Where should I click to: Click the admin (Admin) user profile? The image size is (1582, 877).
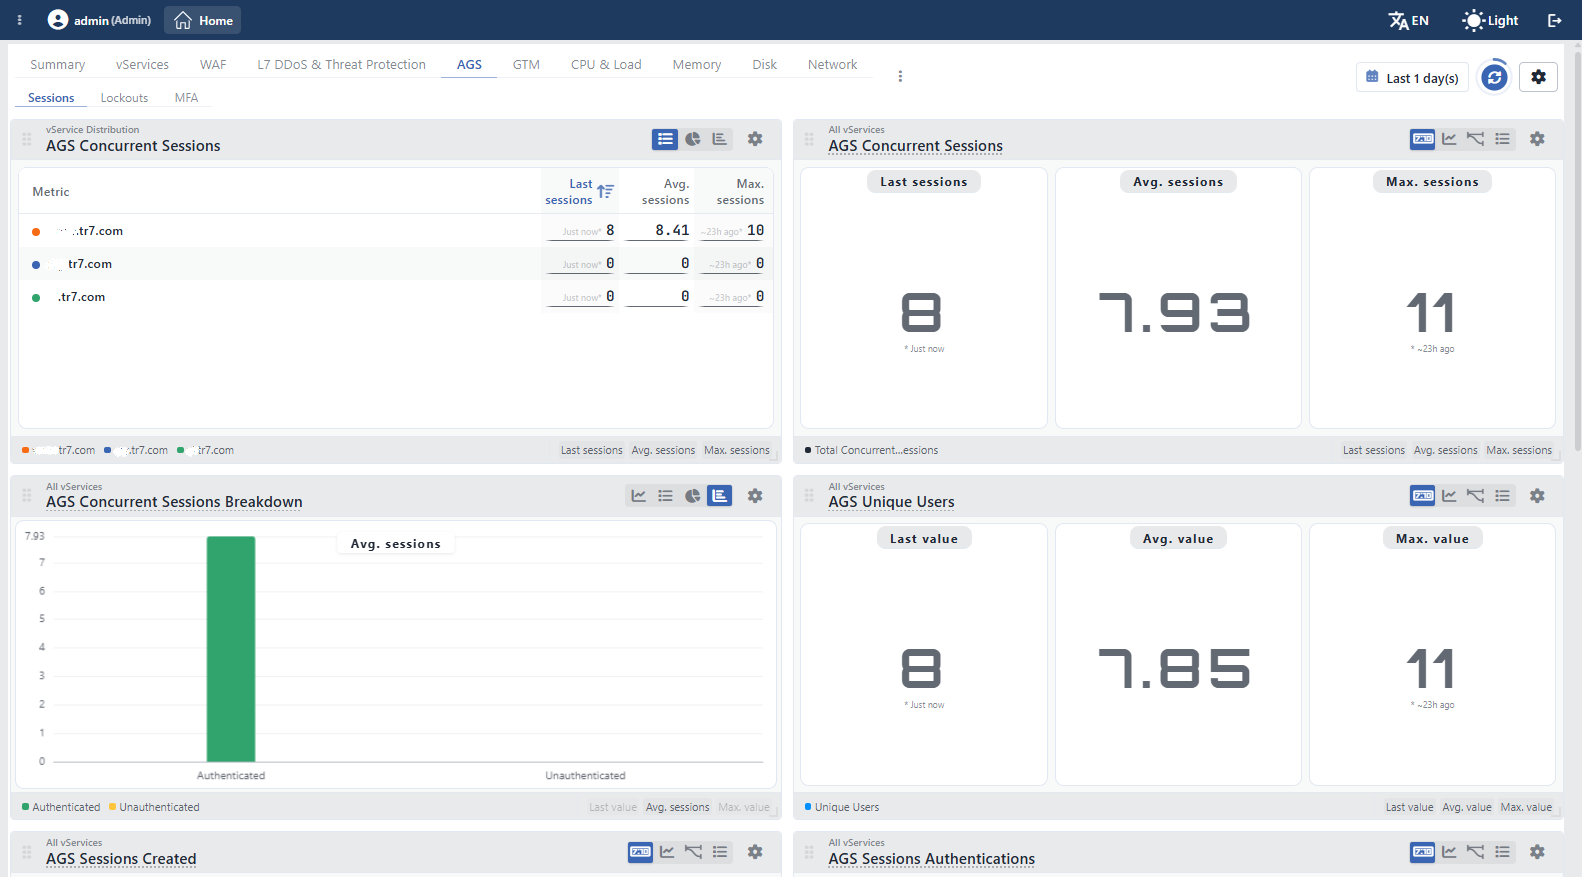pos(100,20)
